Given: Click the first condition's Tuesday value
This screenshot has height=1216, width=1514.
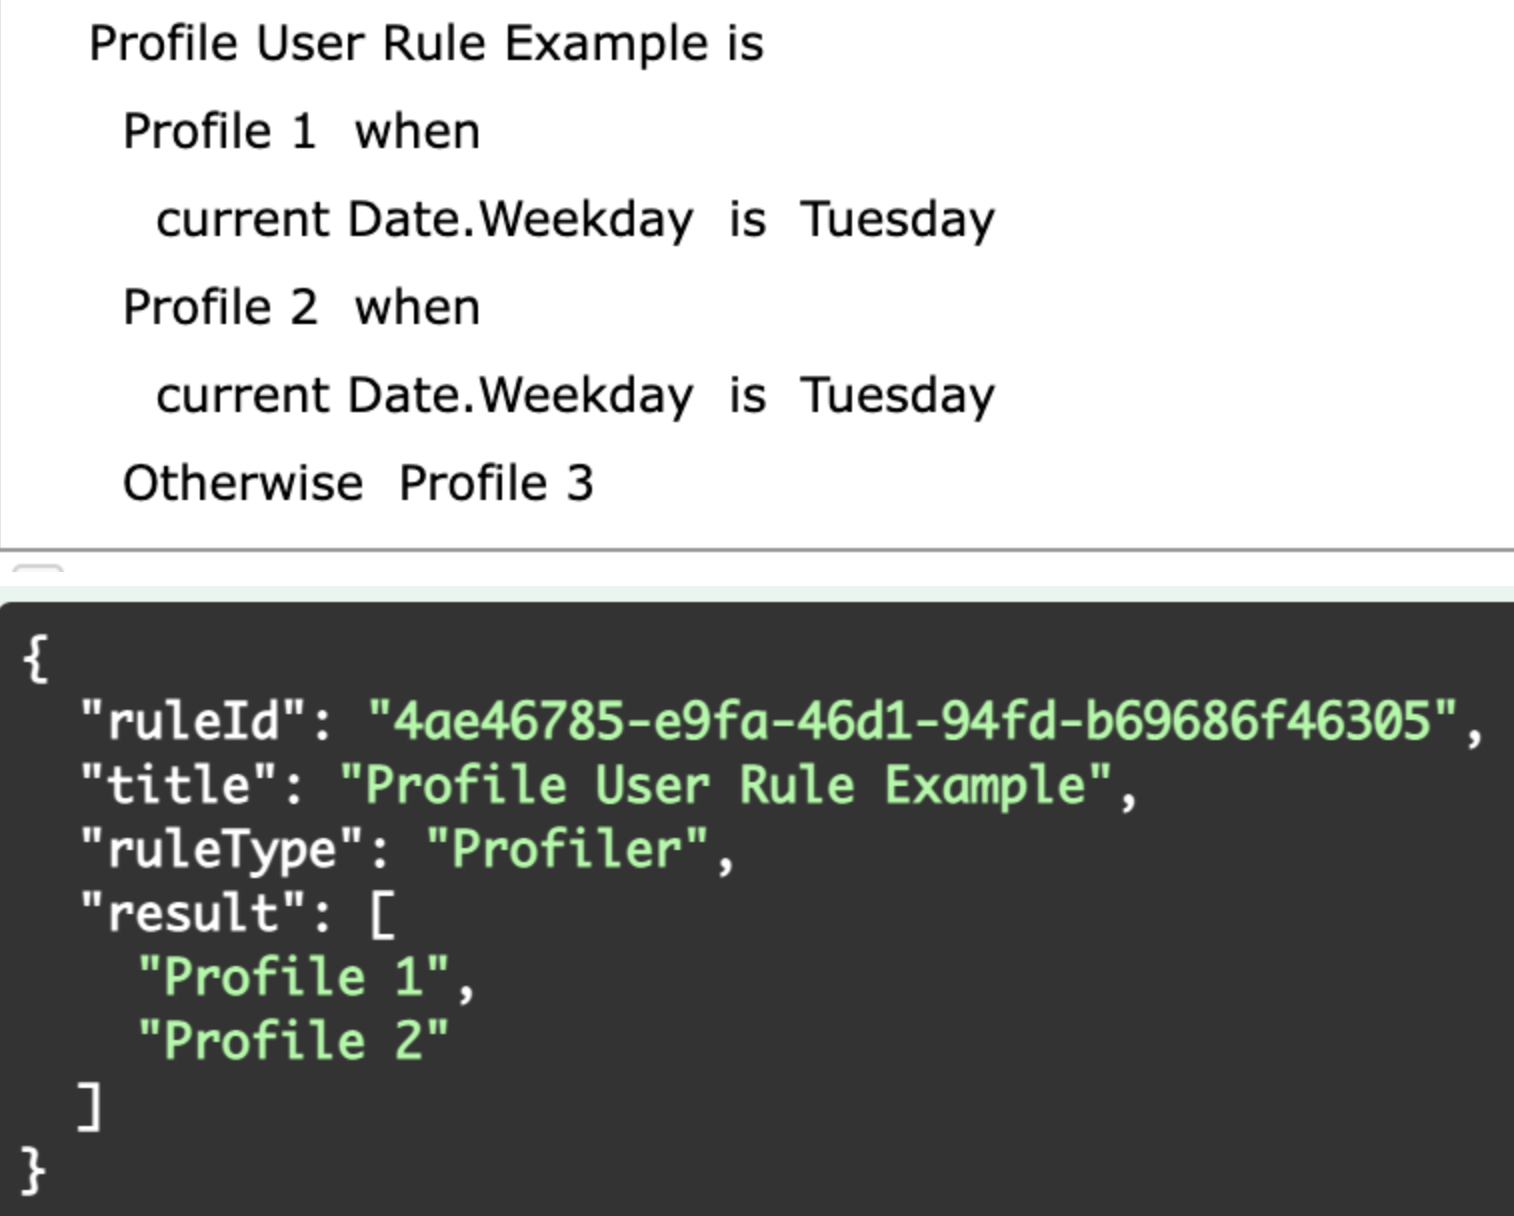Looking at the screenshot, I should [897, 220].
